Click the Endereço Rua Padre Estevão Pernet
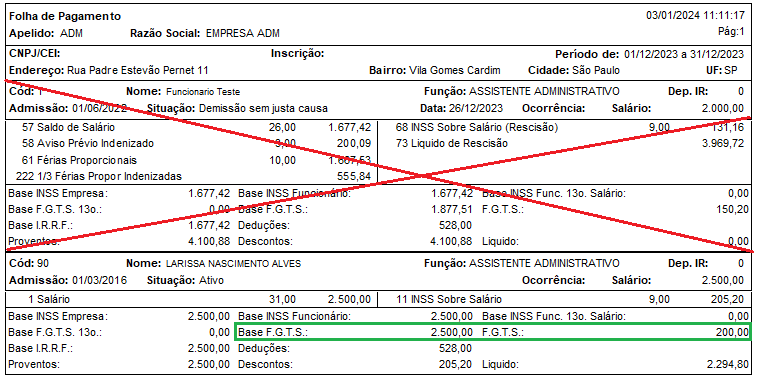Screen dimensions: 757x379 pyautogui.click(x=109, y=70)
